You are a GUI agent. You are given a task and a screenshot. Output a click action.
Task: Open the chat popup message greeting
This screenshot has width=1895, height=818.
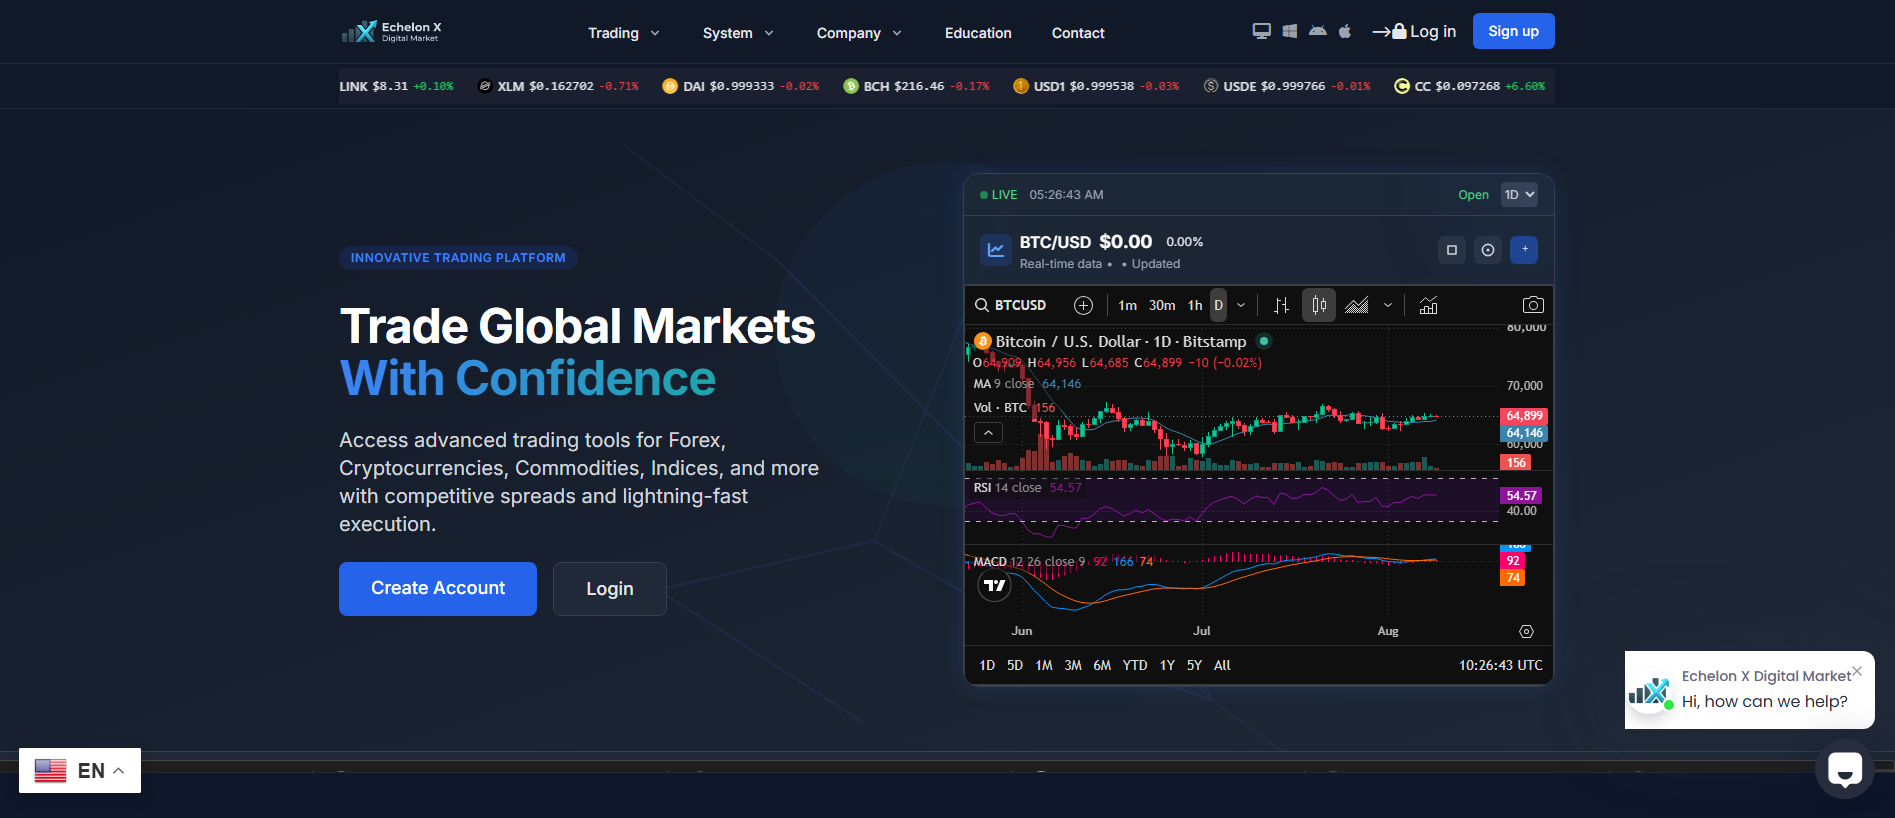1764,701
